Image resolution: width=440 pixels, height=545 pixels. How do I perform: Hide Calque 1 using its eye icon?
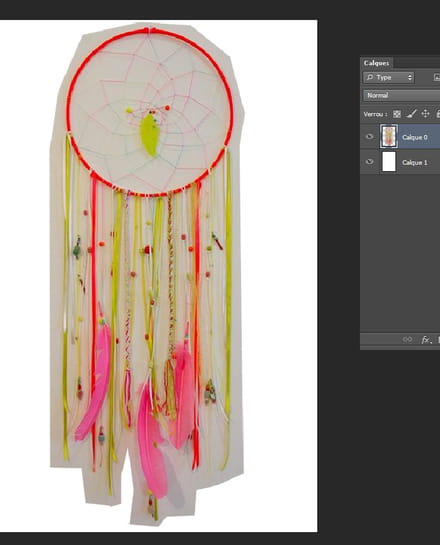pyautogui.click(x=370, y=162)
